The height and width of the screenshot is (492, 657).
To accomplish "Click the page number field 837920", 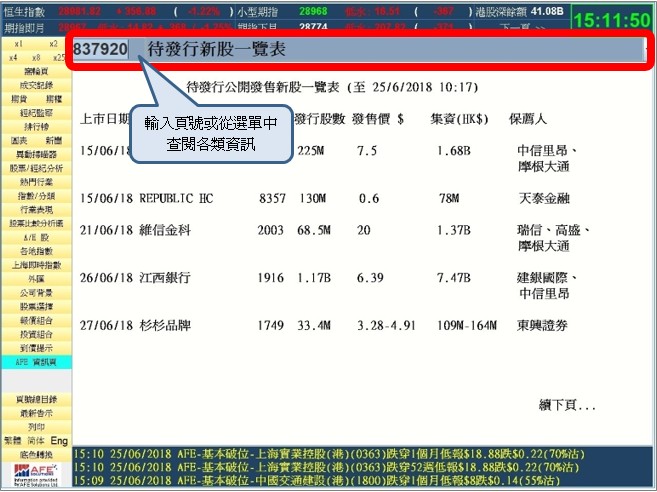I will coord(101,49).
